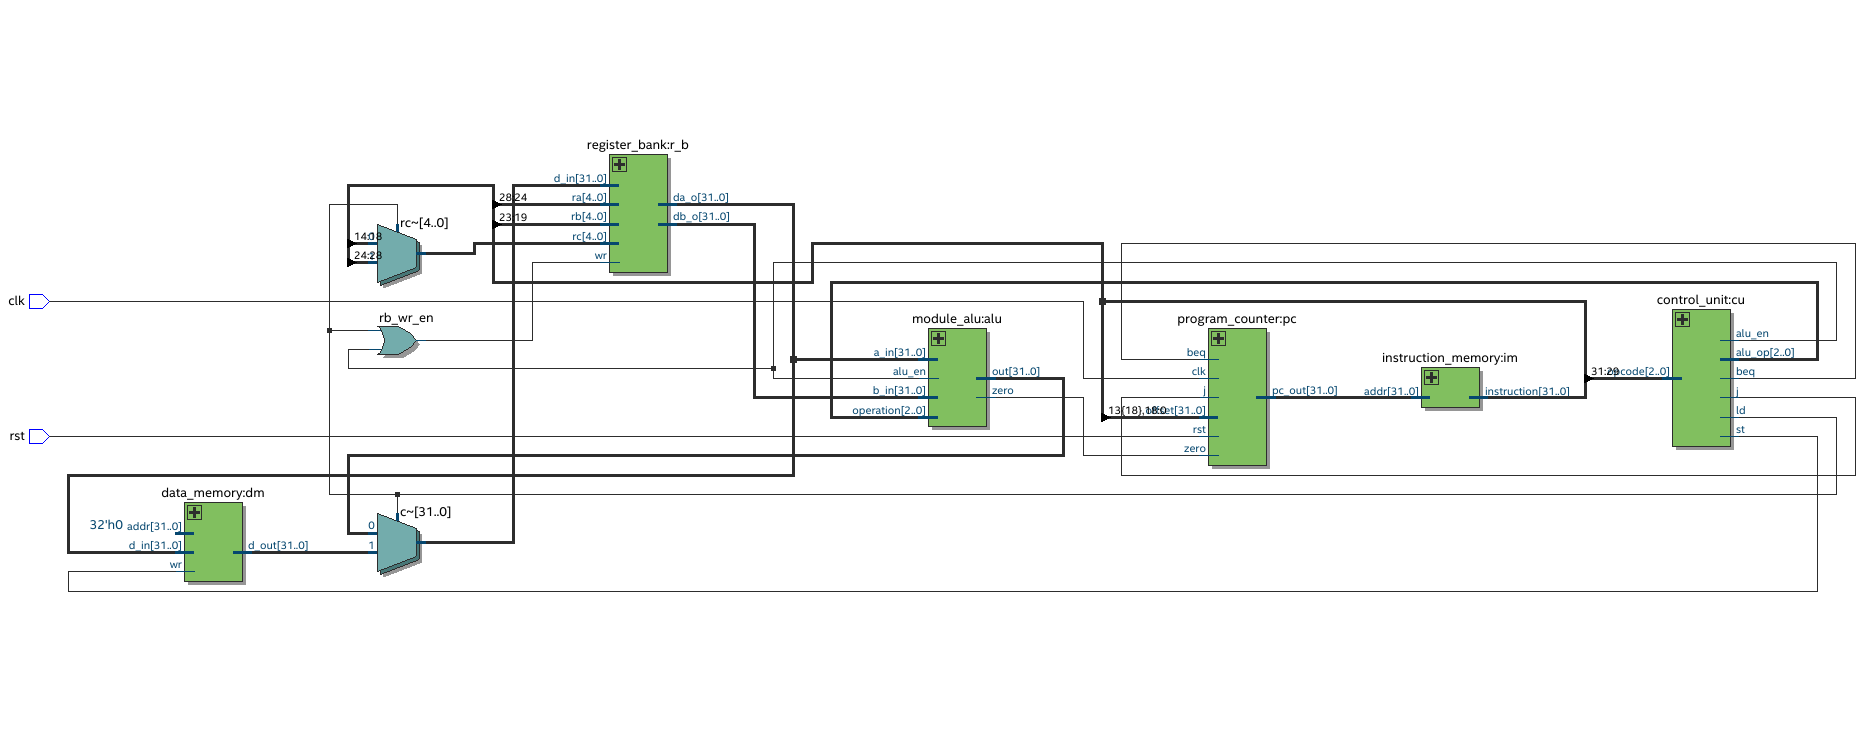Select the alu_en control unit output
The height and width of the screenshot is (743, 1866).
click(1752, 334)
